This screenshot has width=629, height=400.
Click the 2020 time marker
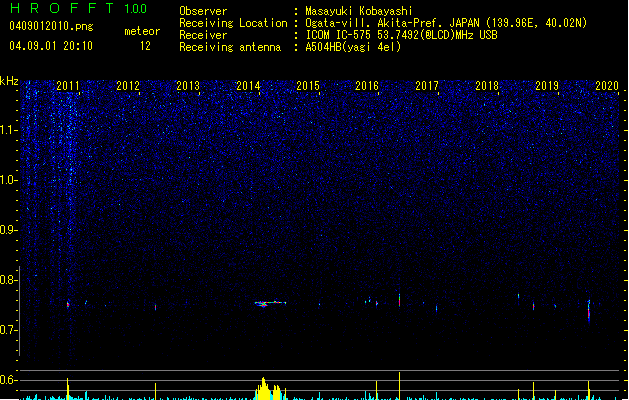pyautogui.click(x=607, y=86)
